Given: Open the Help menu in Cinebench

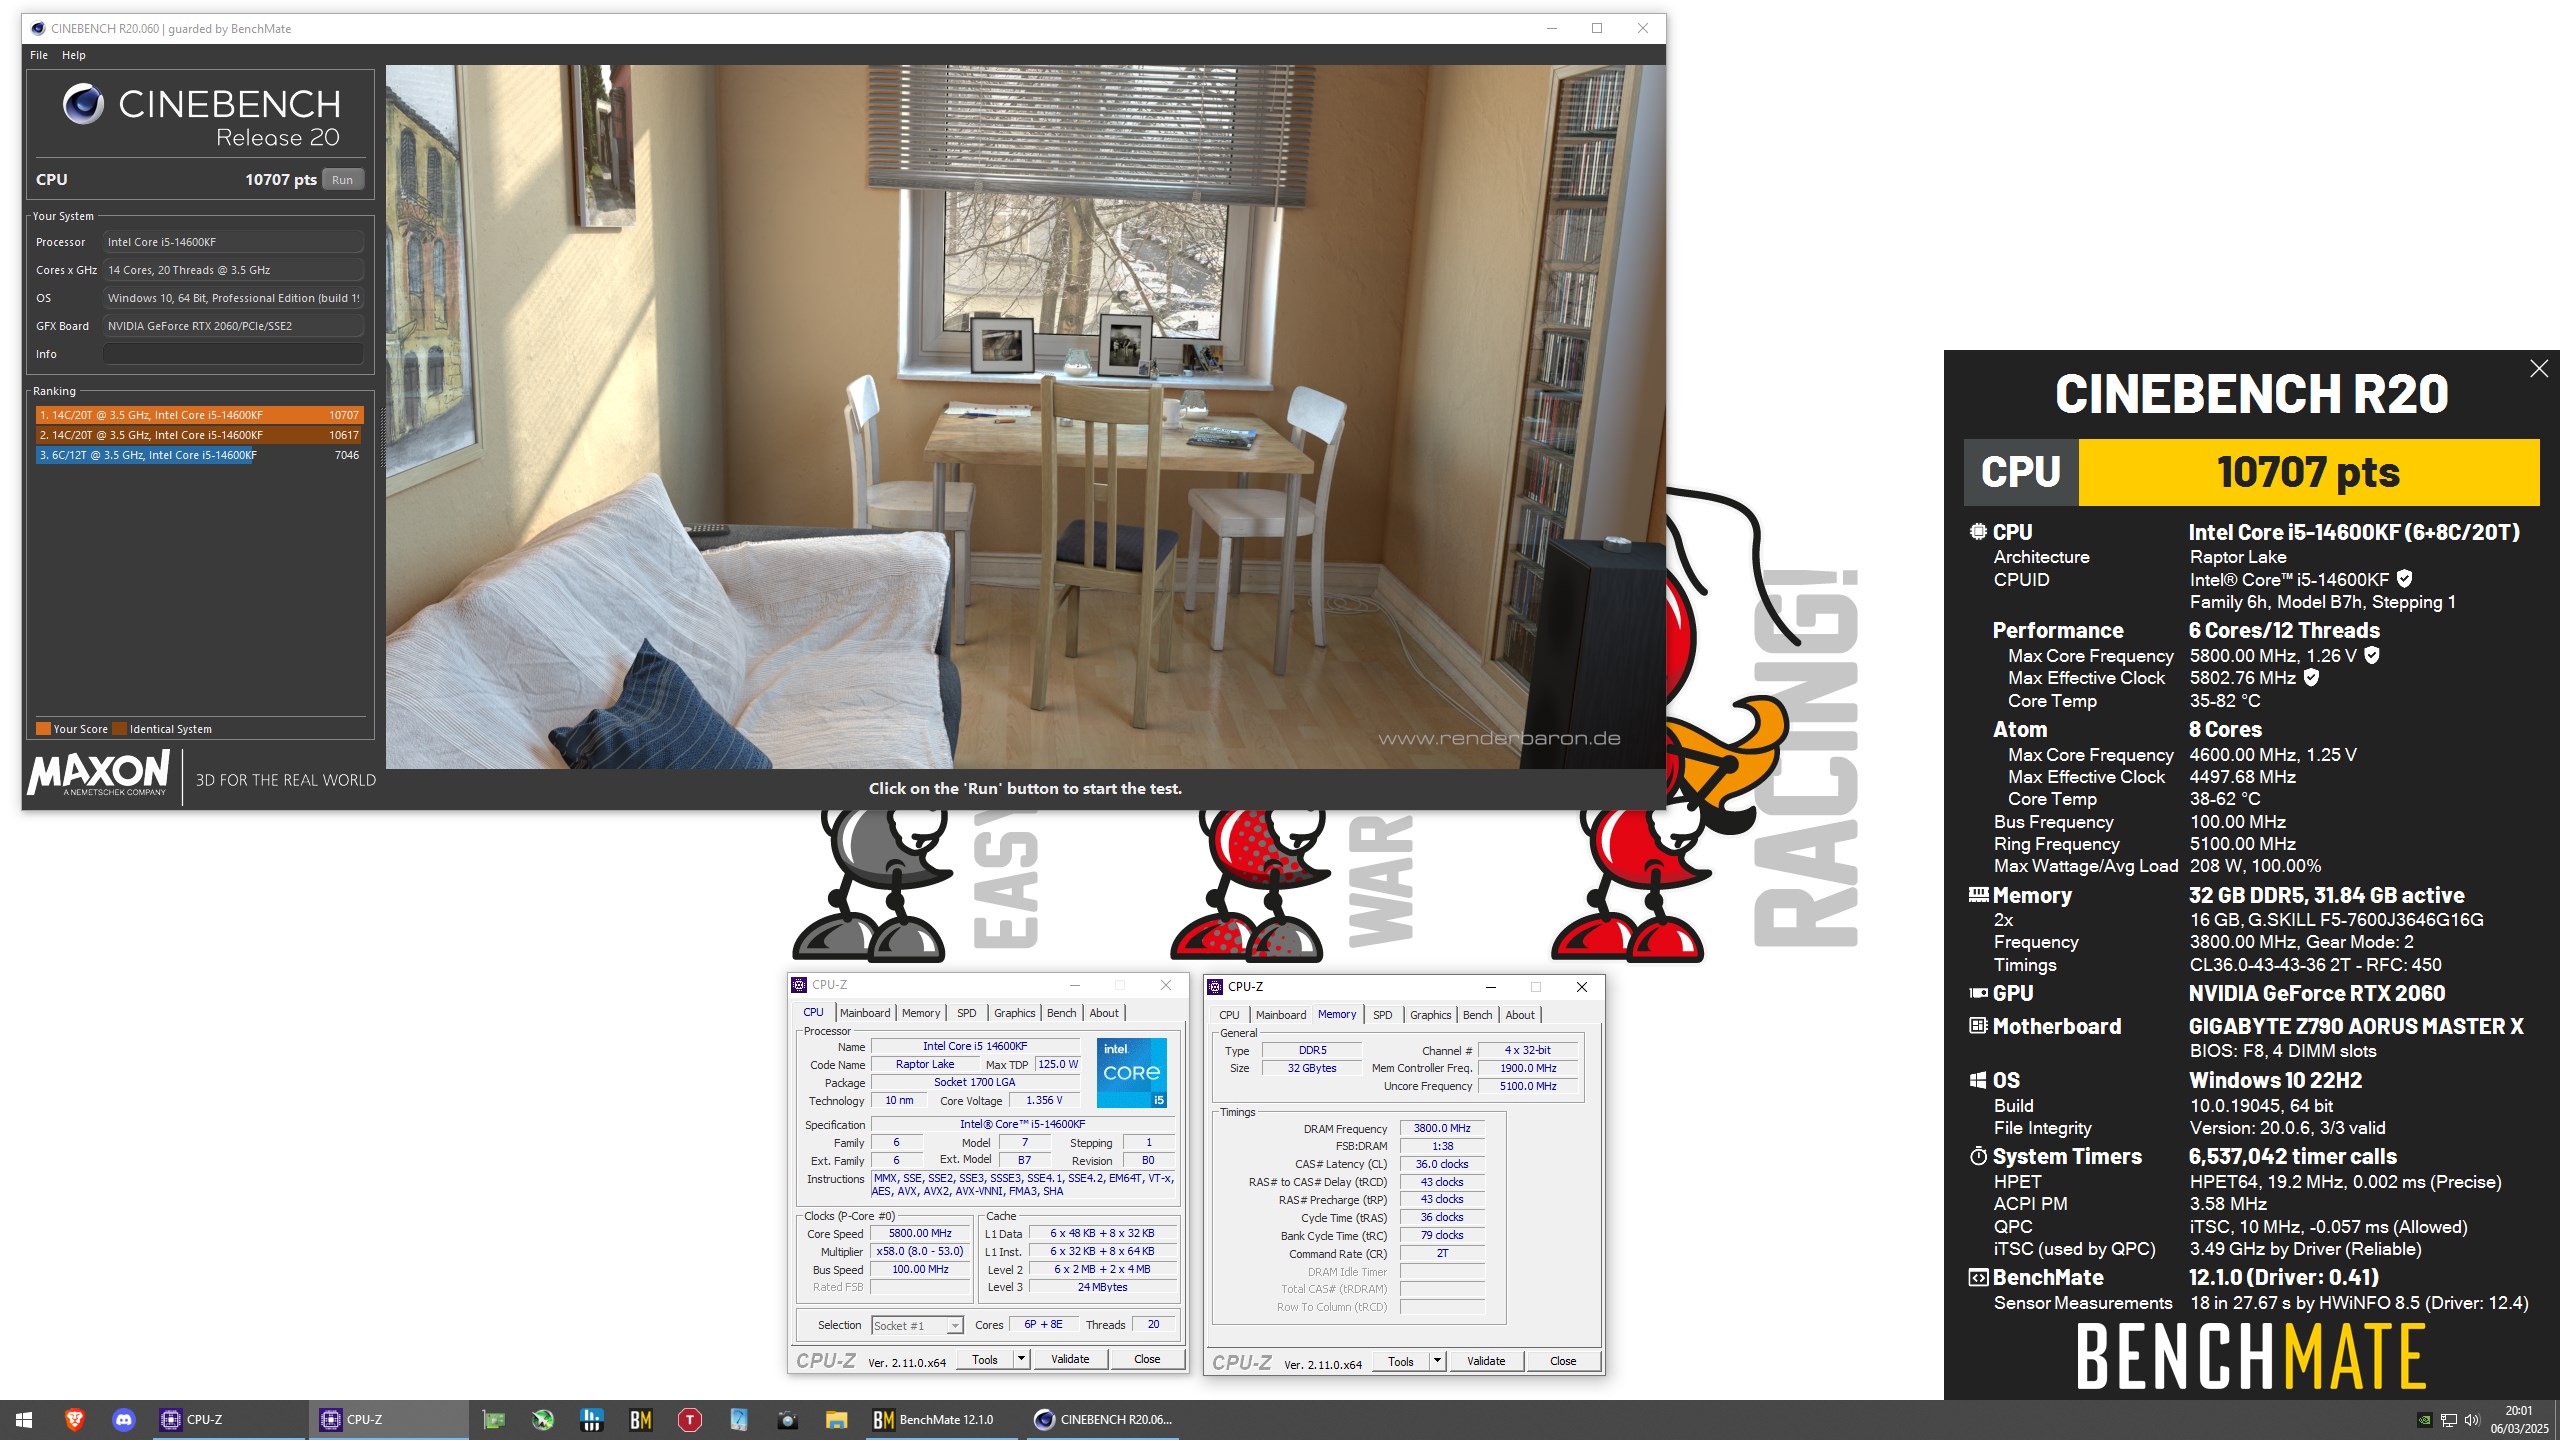Looking at the screenshot, I should 73,55.
